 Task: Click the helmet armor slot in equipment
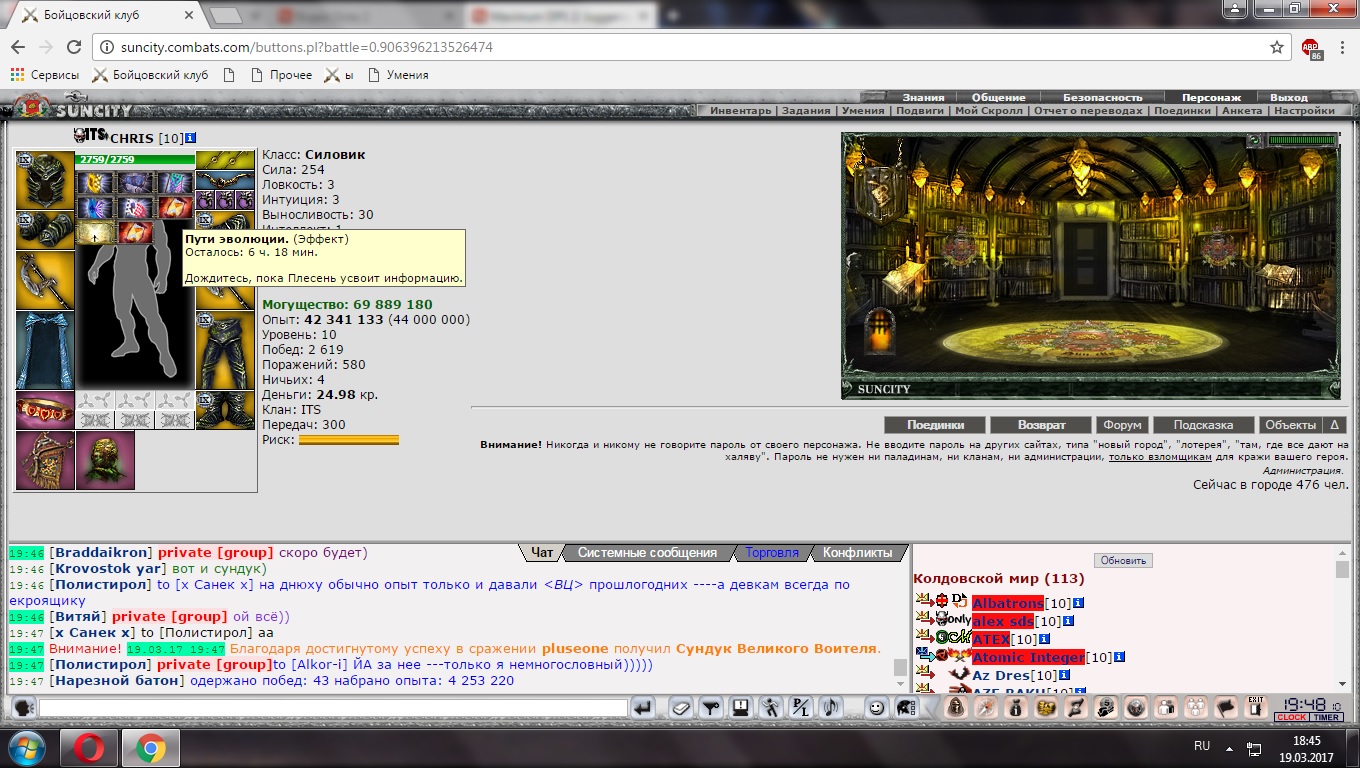tap(45, 180)
